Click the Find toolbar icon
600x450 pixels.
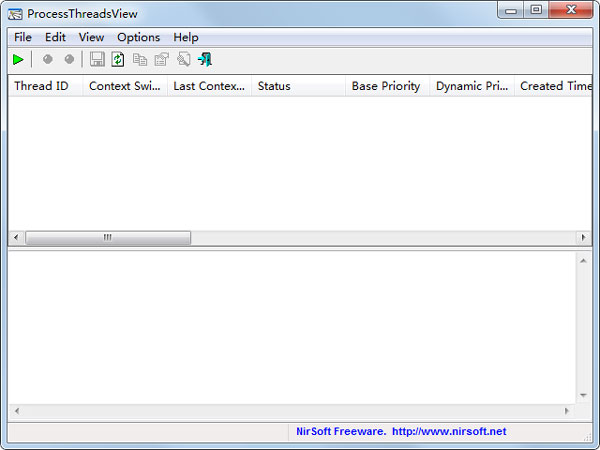point(184,59)
